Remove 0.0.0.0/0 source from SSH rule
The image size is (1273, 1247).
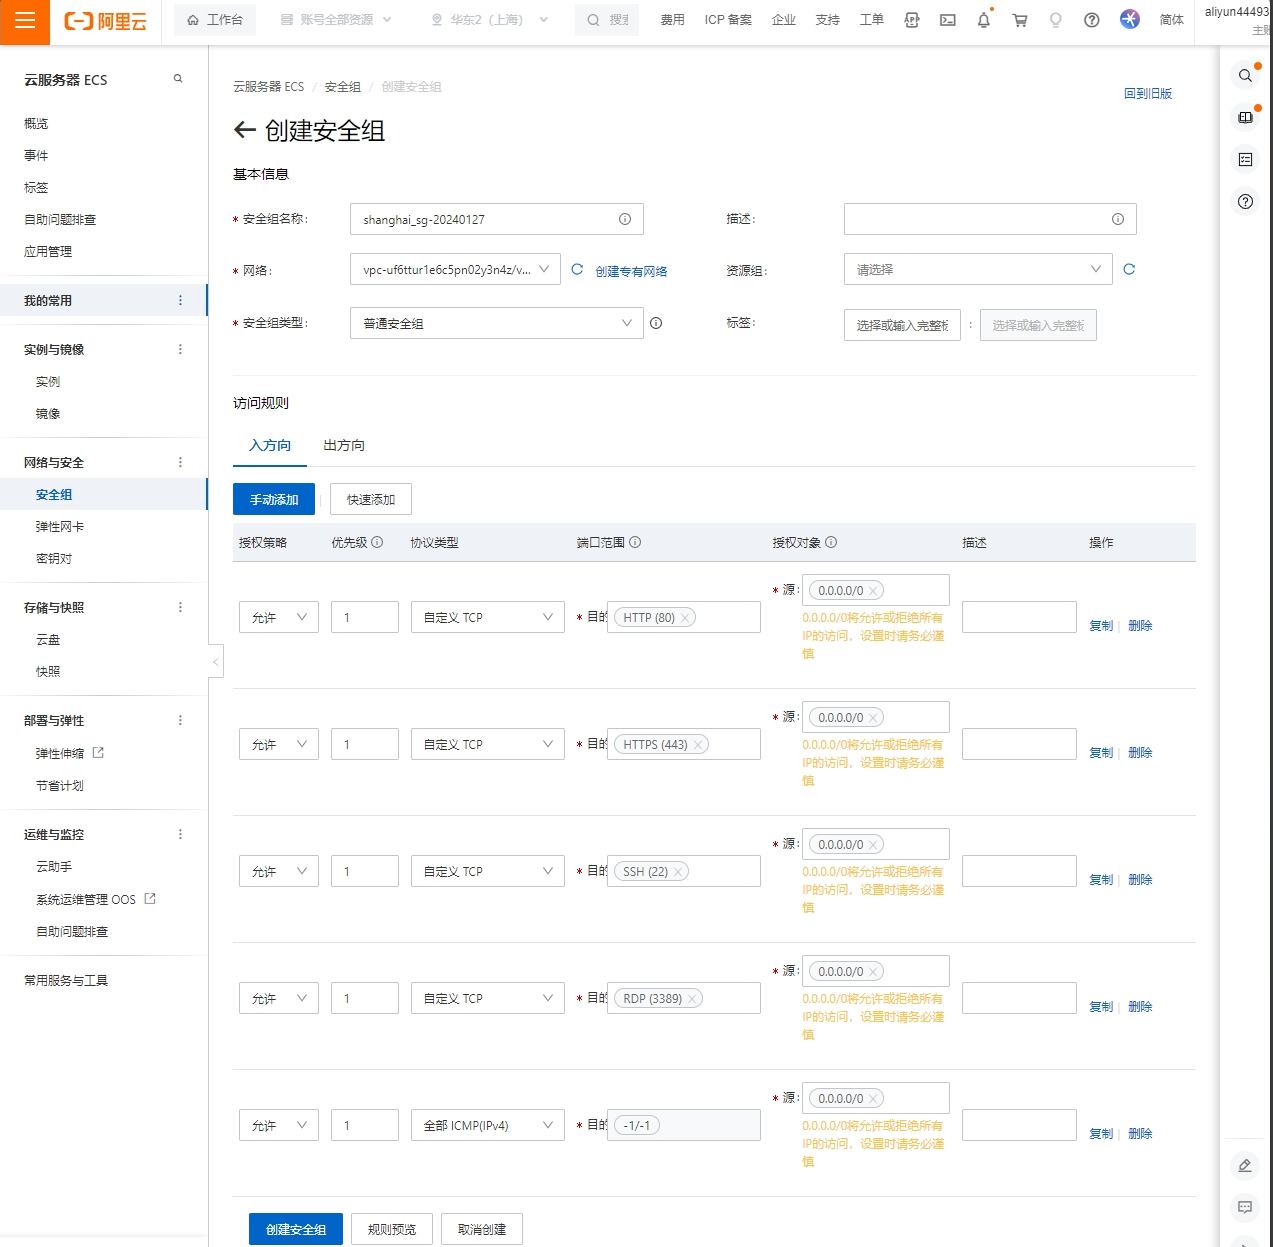pos(873,845)
